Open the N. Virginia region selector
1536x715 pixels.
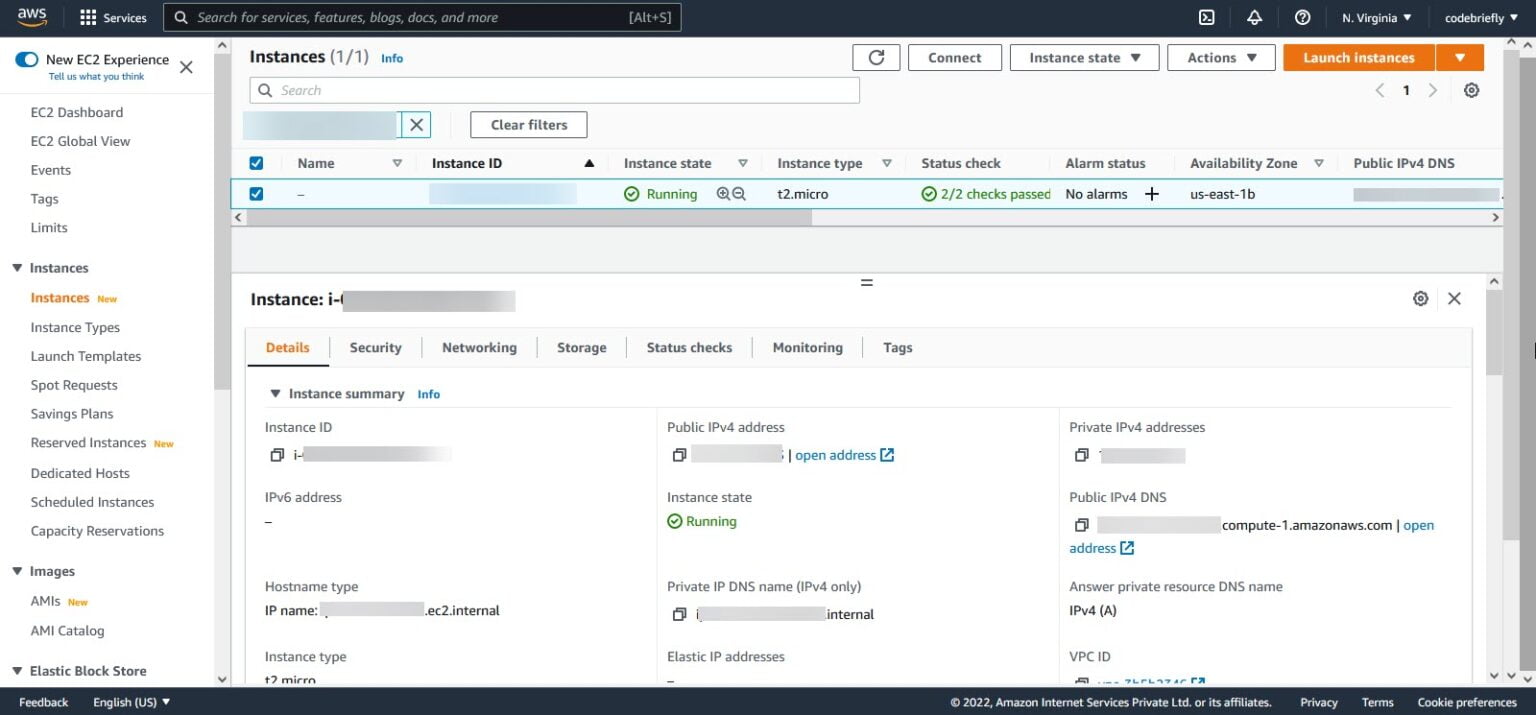[x=1376, y=17]
